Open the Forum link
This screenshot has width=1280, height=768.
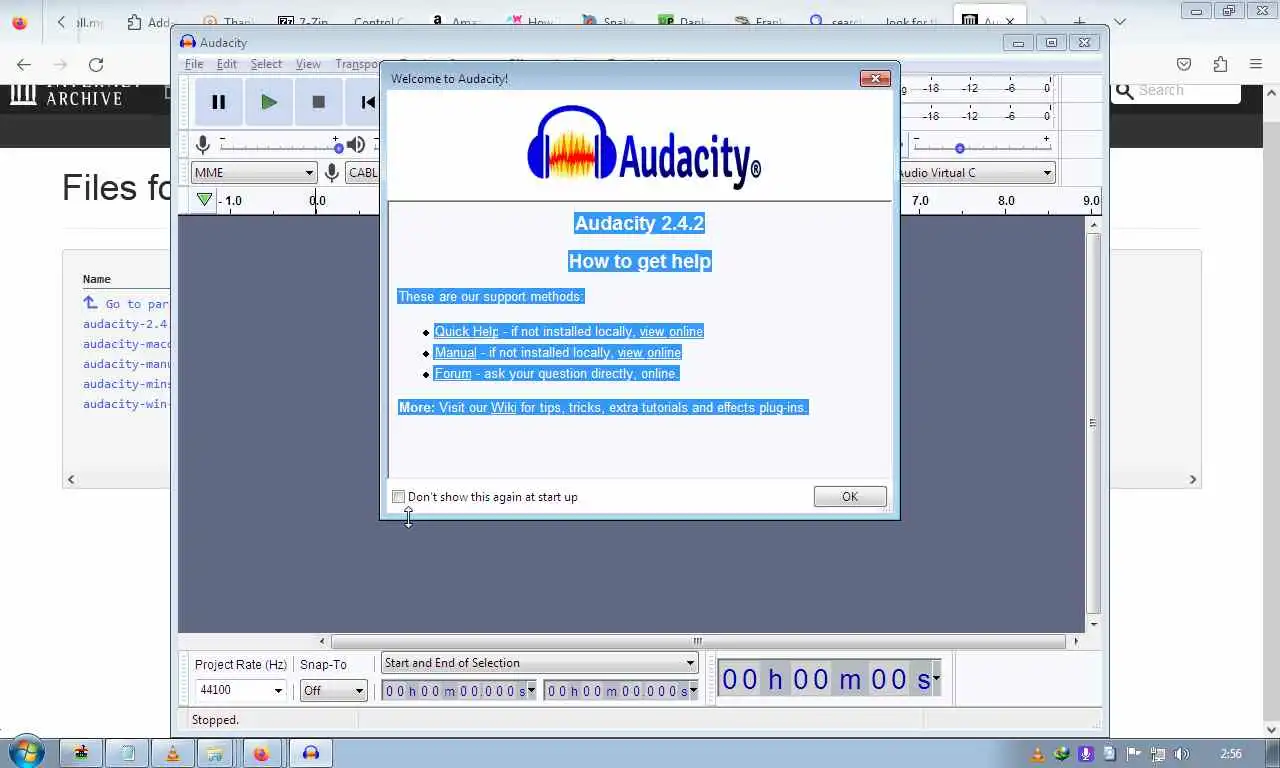point(453,373)
